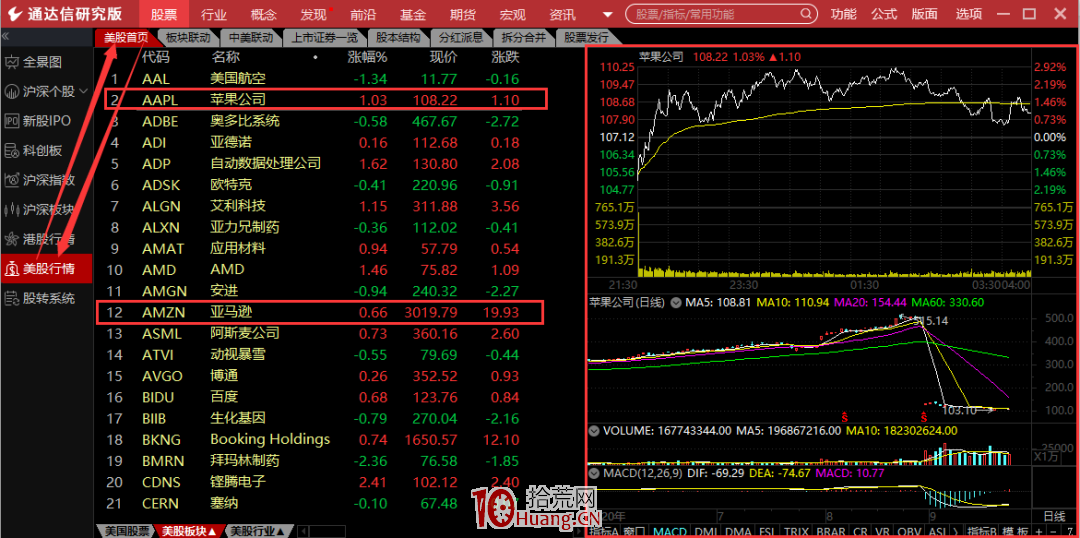Image resolution: width=1080 pixels, height=538 pixels.
Task: Select the BKNG Booking Holdings row
Action: [341, 439]
